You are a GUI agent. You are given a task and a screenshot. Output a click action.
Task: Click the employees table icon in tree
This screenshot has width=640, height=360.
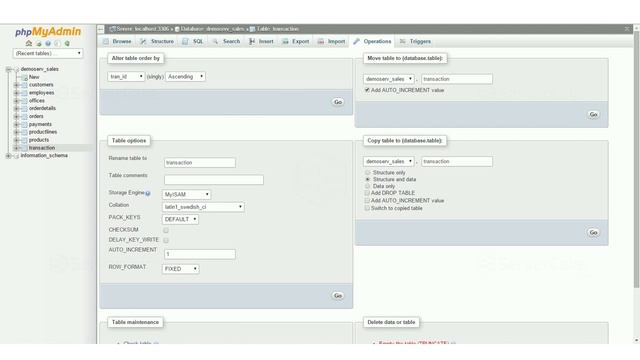click(x=24, y=93)
